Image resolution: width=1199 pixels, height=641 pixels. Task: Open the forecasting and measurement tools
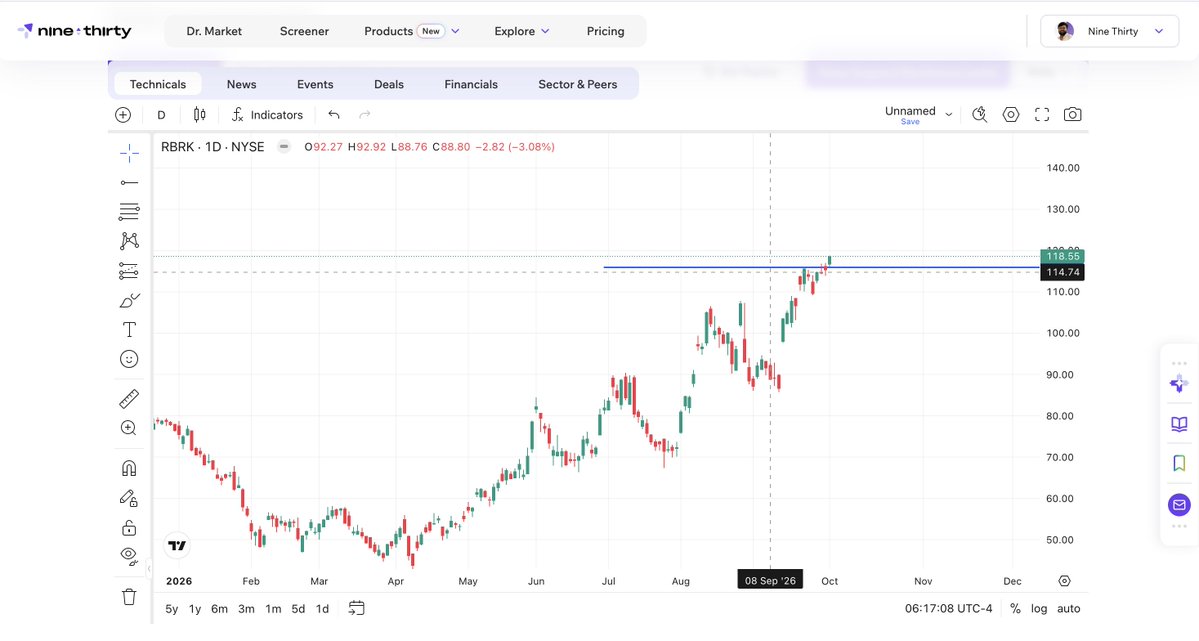[129, 271]
